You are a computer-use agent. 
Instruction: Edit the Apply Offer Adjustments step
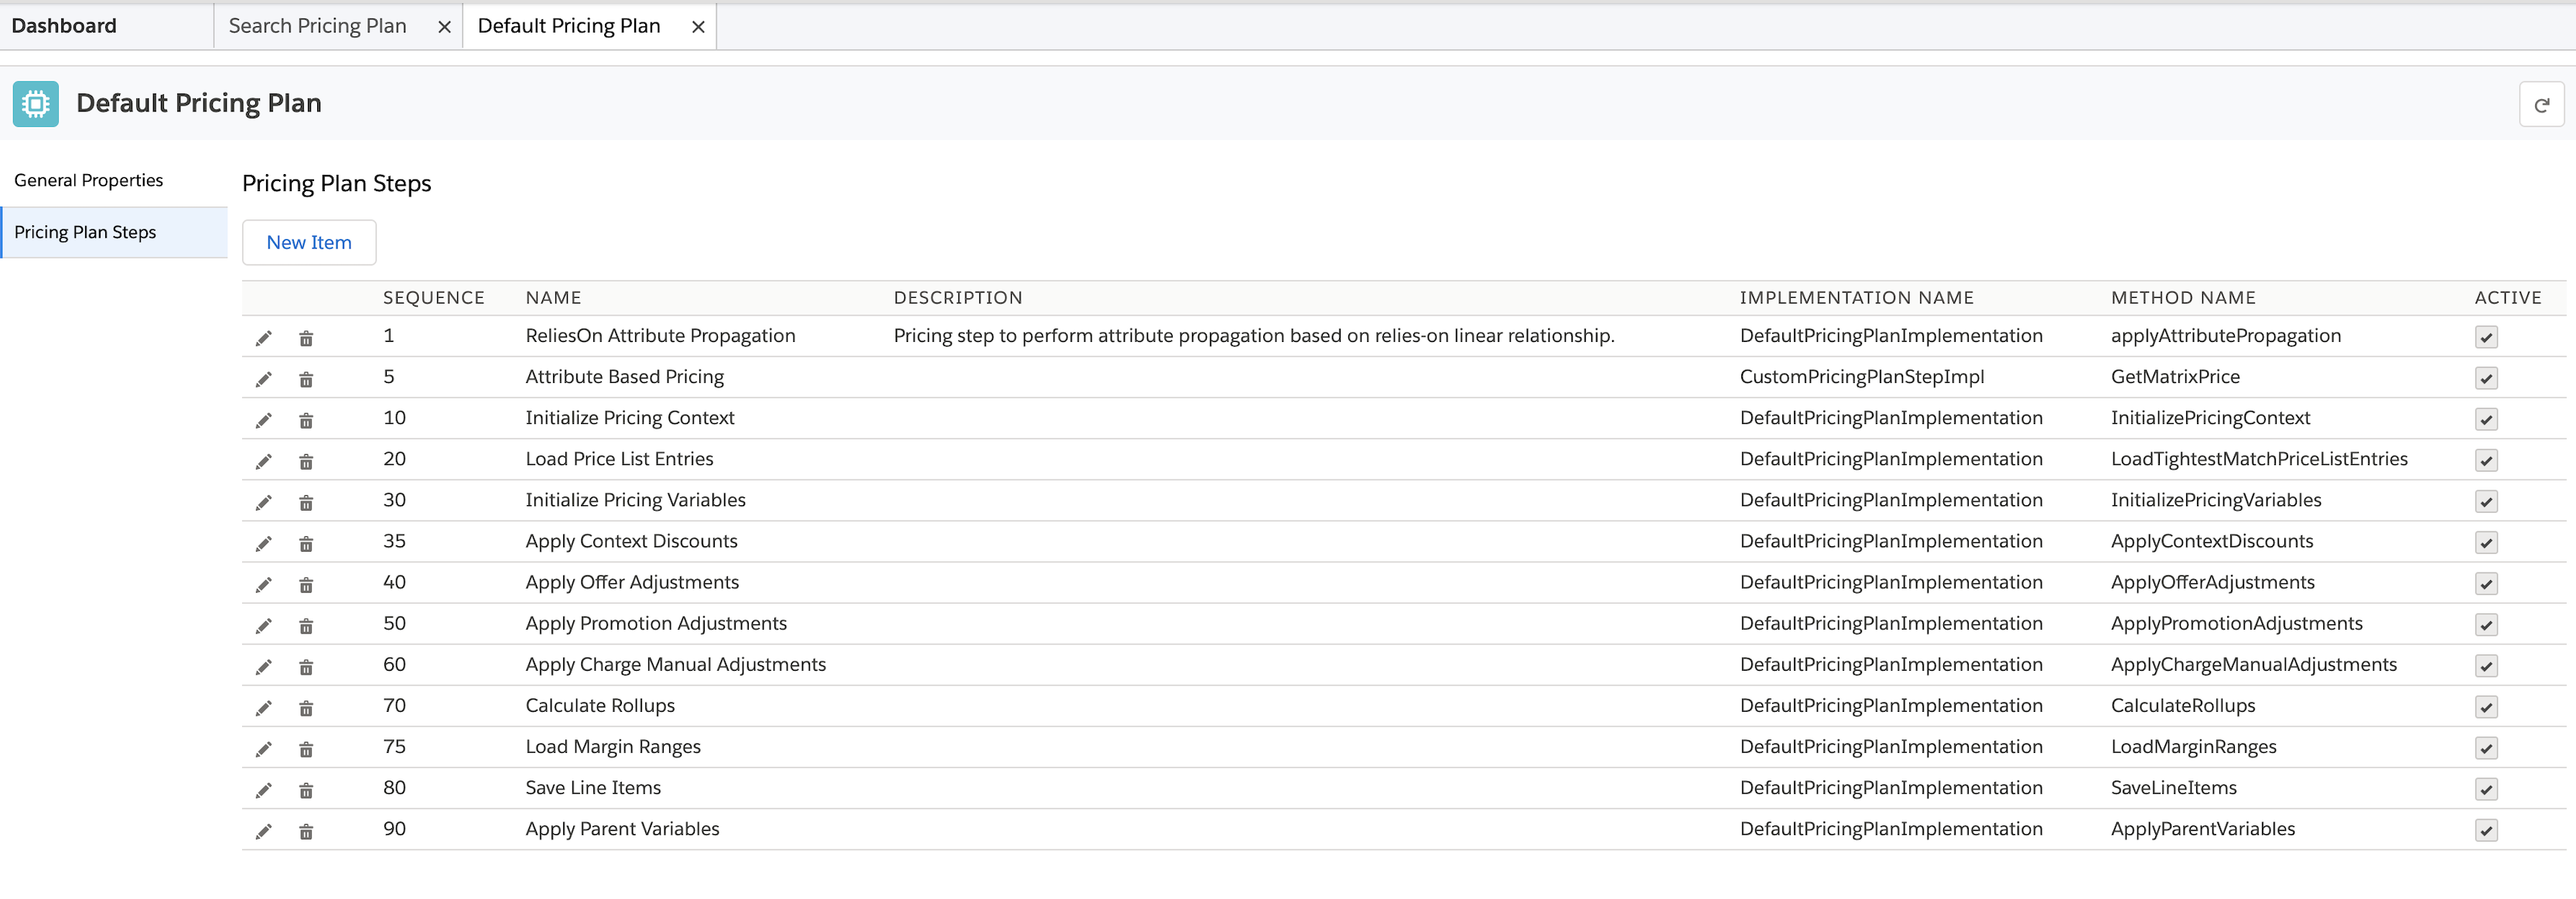pyautogui.click(x=263, y=584)
